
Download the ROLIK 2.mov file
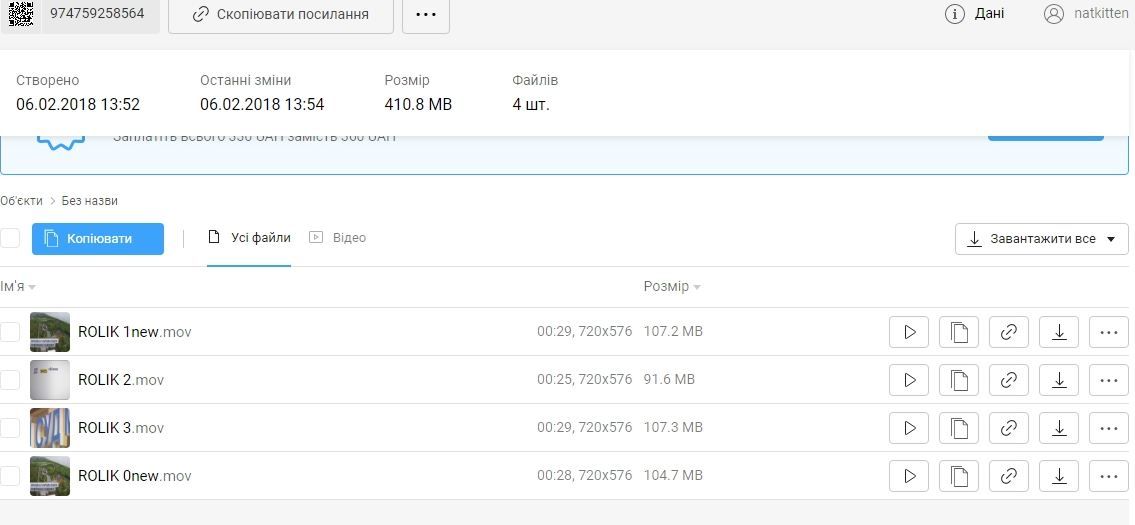[1058, 380]
